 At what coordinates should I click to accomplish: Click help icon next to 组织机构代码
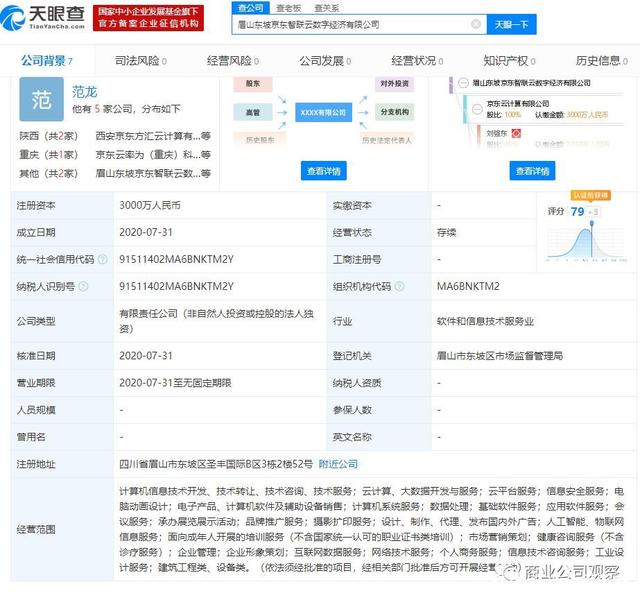[400, 287]
